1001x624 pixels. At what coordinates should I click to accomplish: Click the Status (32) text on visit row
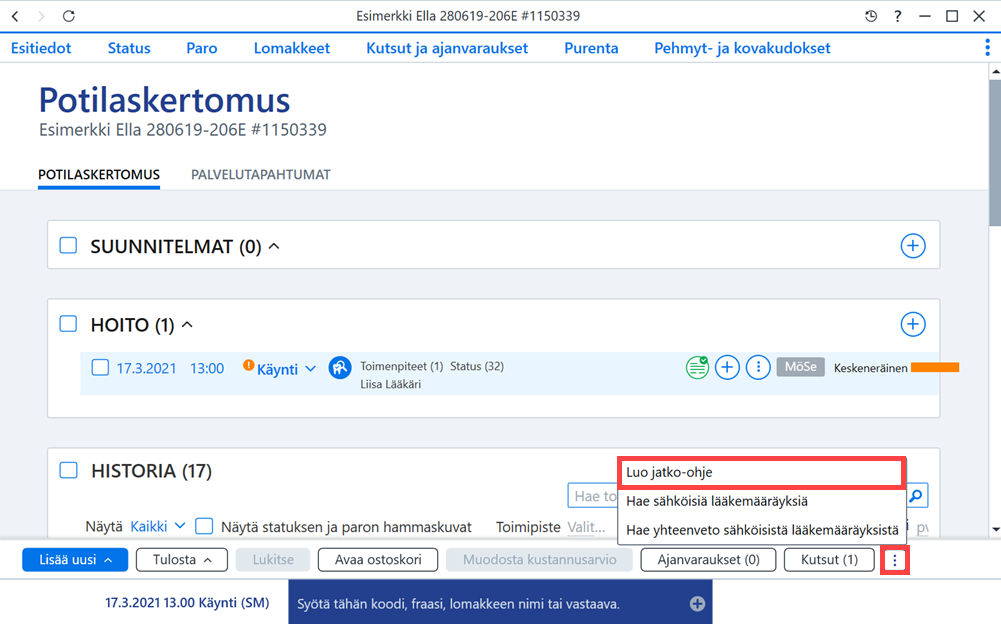click(477, 367)
